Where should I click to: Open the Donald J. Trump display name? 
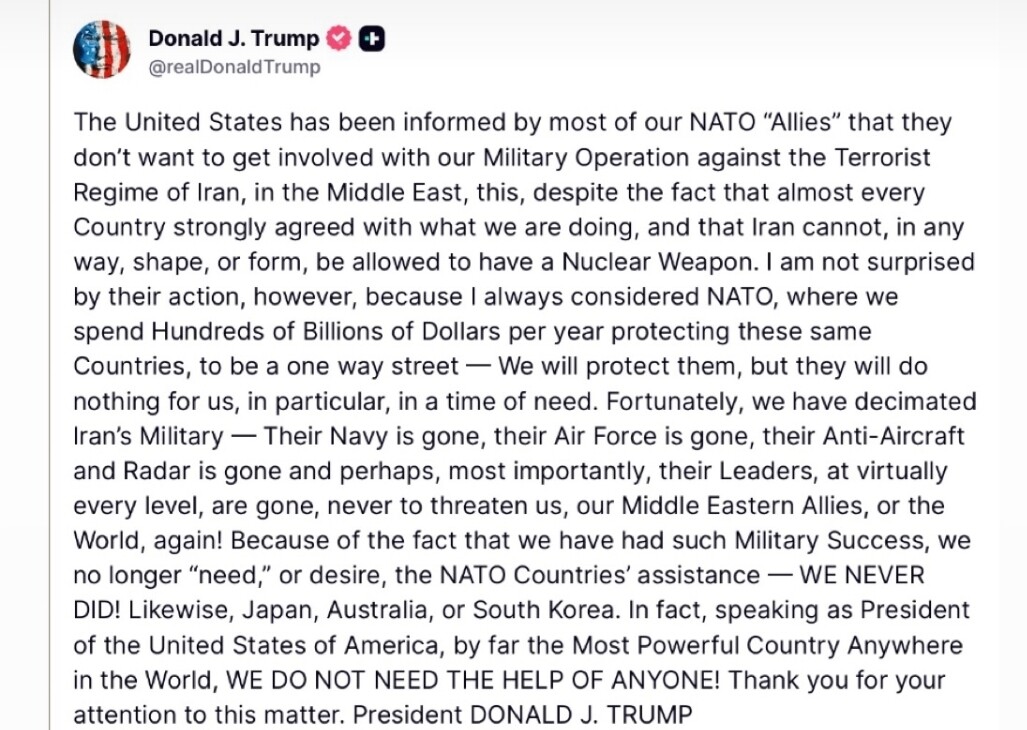[x=233, y=39]
